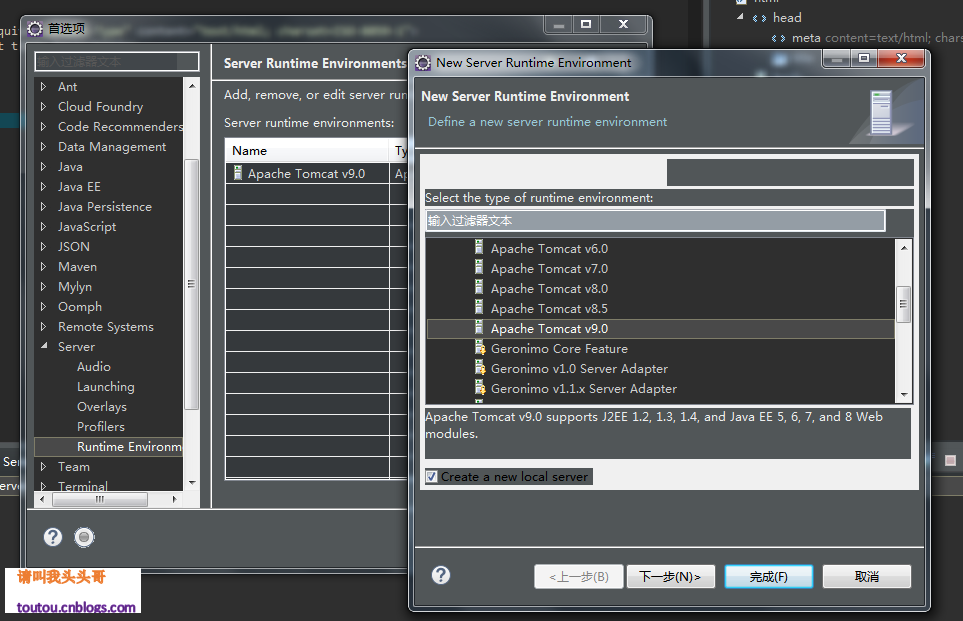This screenshot has height=621, width=963.
Task: Open the Launching server preference page
Action: (106, 386)
